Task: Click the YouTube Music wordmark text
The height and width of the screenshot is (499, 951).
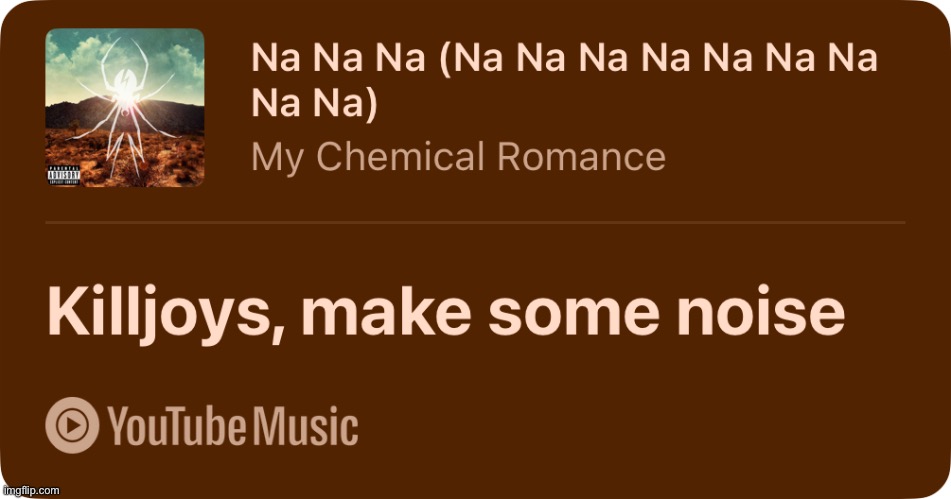Action: [233, 426]
